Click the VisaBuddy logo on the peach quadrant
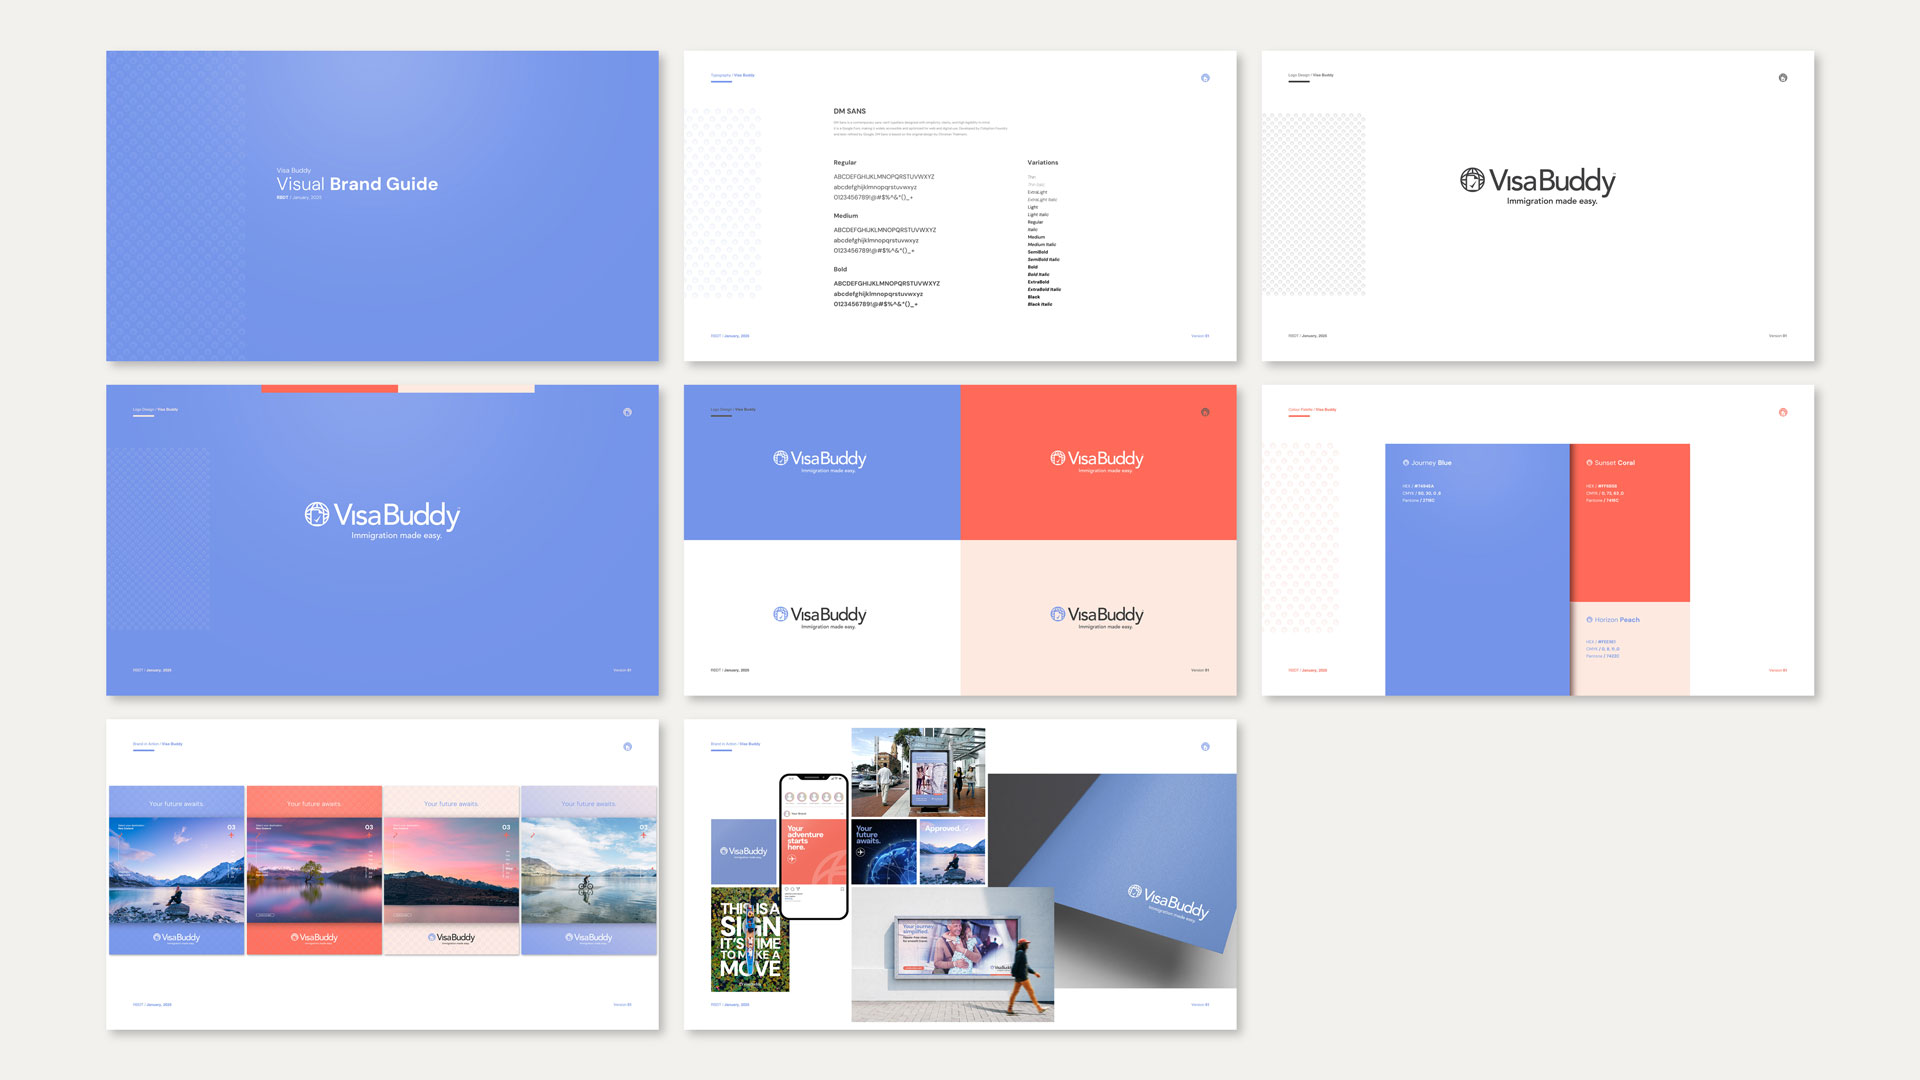 (x=1097, y=616)
